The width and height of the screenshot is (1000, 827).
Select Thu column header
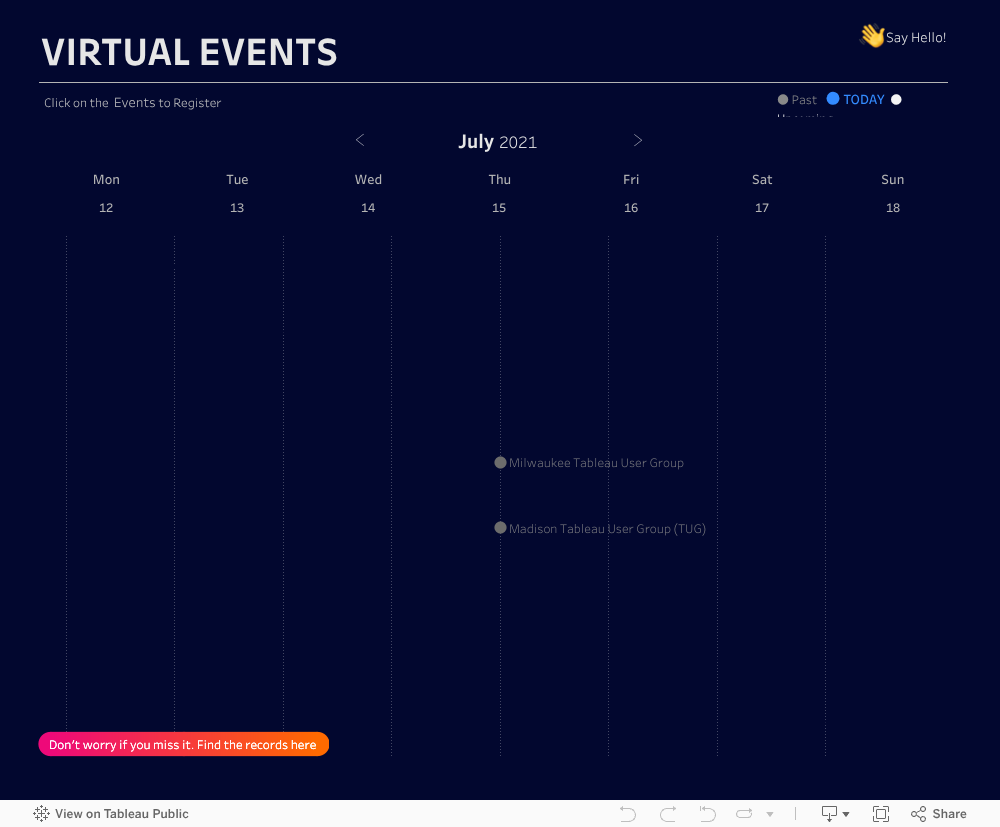[x=499, y=179]
